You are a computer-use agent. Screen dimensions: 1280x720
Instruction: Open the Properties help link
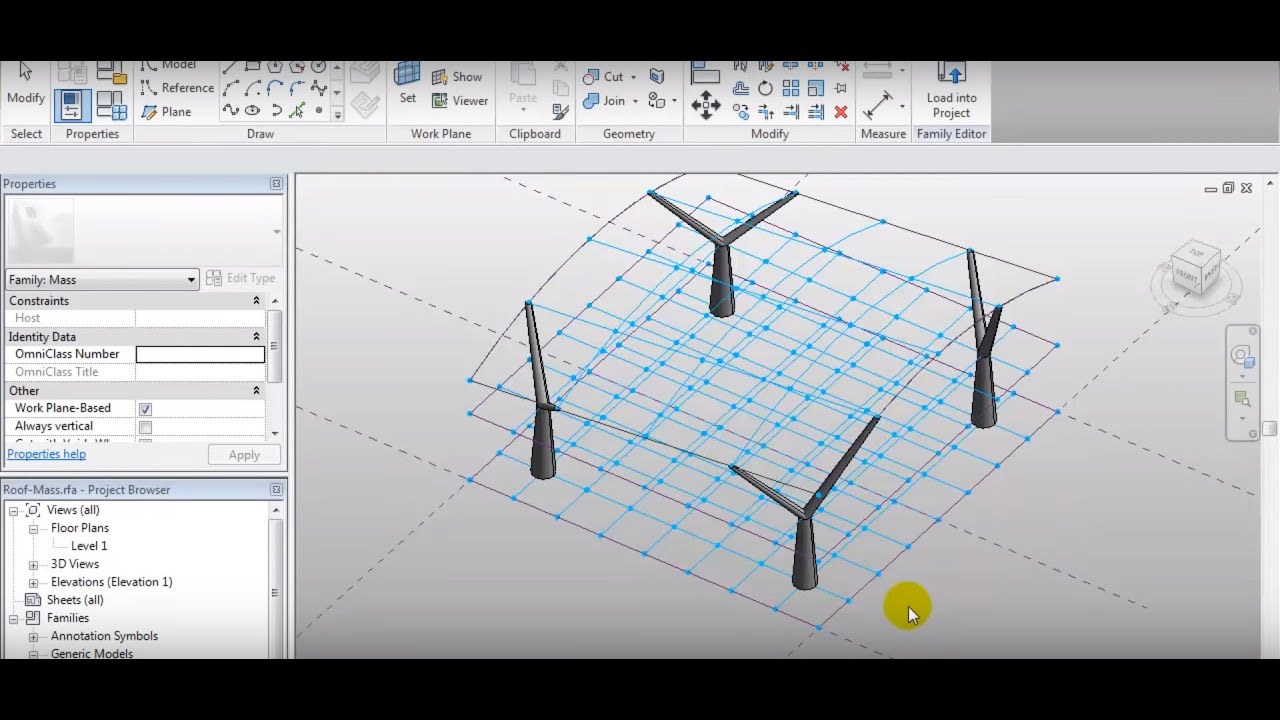click(46, 454)
